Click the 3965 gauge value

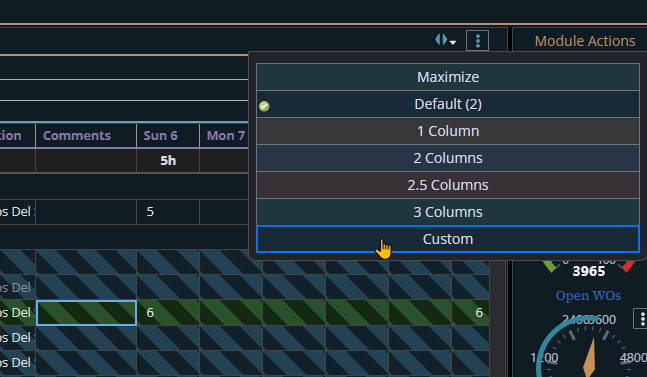[589, 271]
